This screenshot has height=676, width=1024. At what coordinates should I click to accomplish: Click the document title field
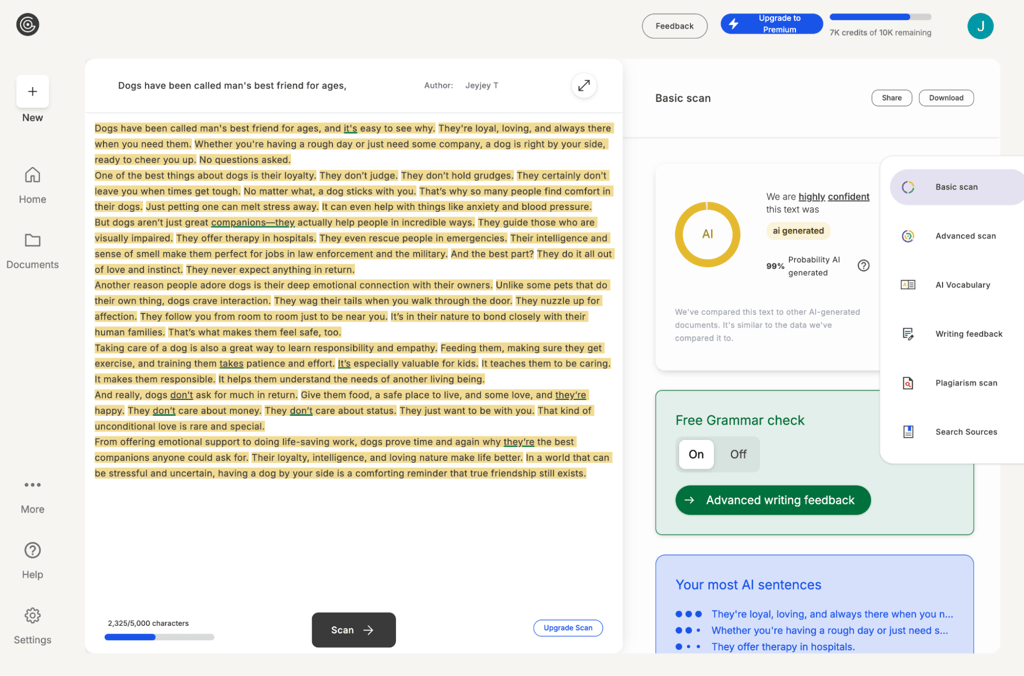(232, 86)
